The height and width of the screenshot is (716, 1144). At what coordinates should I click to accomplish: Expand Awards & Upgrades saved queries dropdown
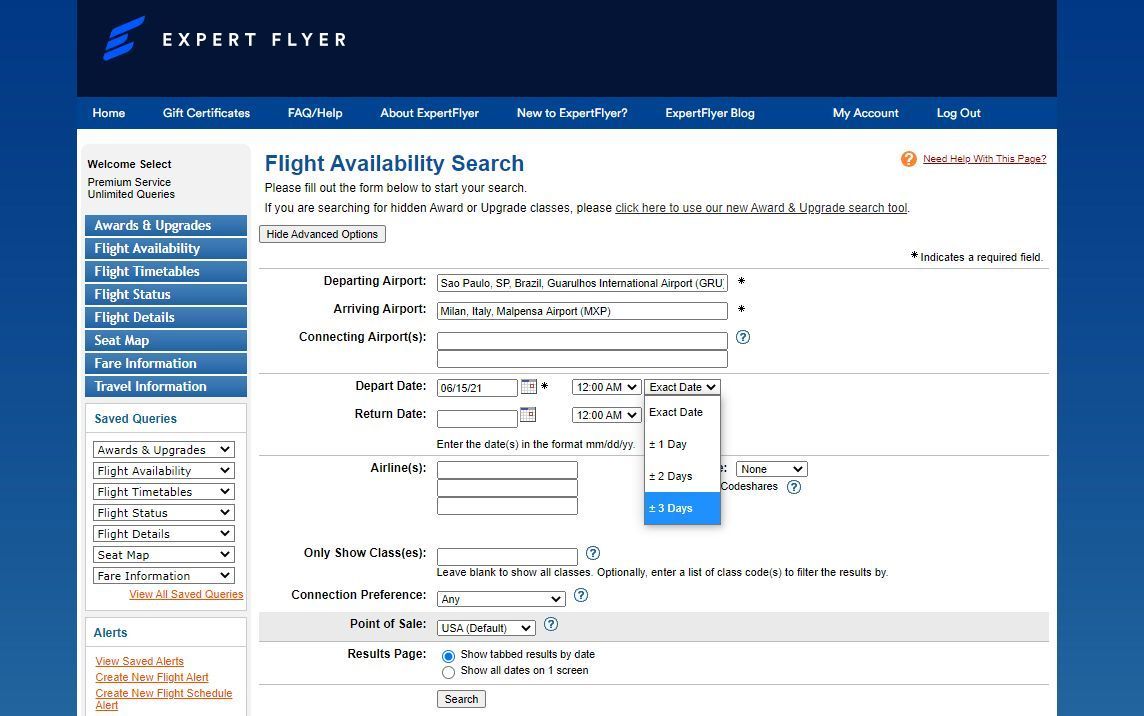coord(163,450)
